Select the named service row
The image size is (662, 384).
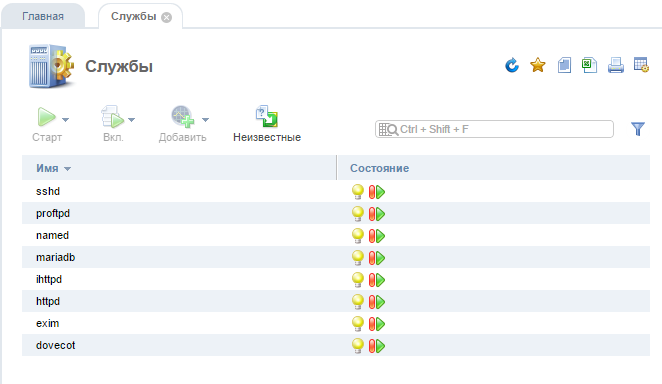[x=336, y=235]
